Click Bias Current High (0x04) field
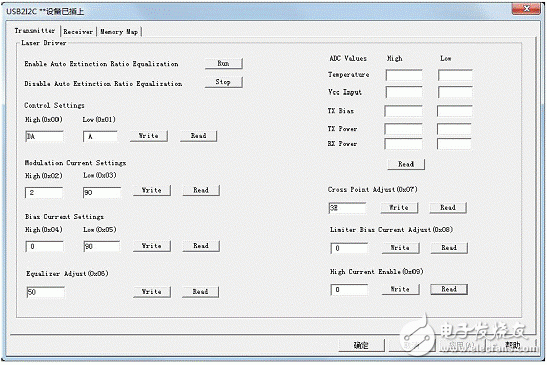547x365 pixels. click(x=44, y=246)
